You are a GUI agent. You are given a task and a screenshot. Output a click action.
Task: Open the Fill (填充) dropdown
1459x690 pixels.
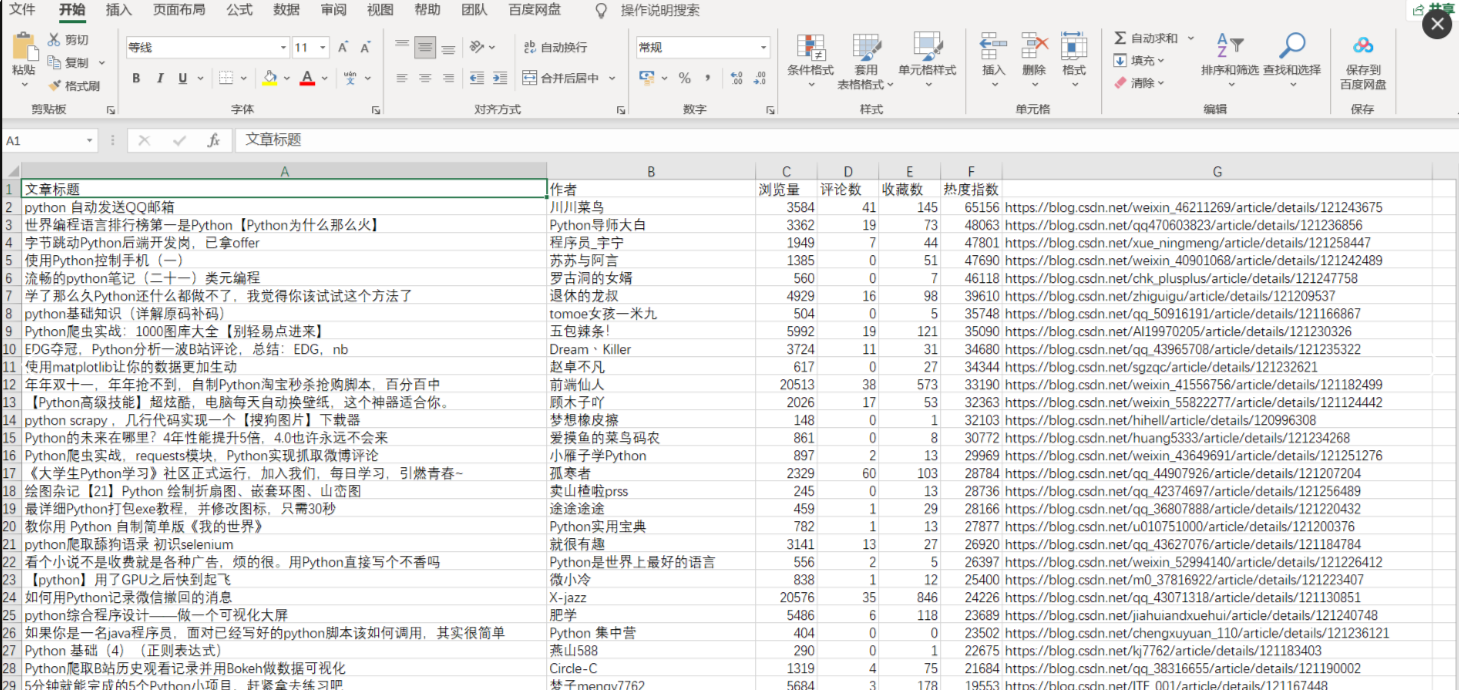(x=1139, y=61)
